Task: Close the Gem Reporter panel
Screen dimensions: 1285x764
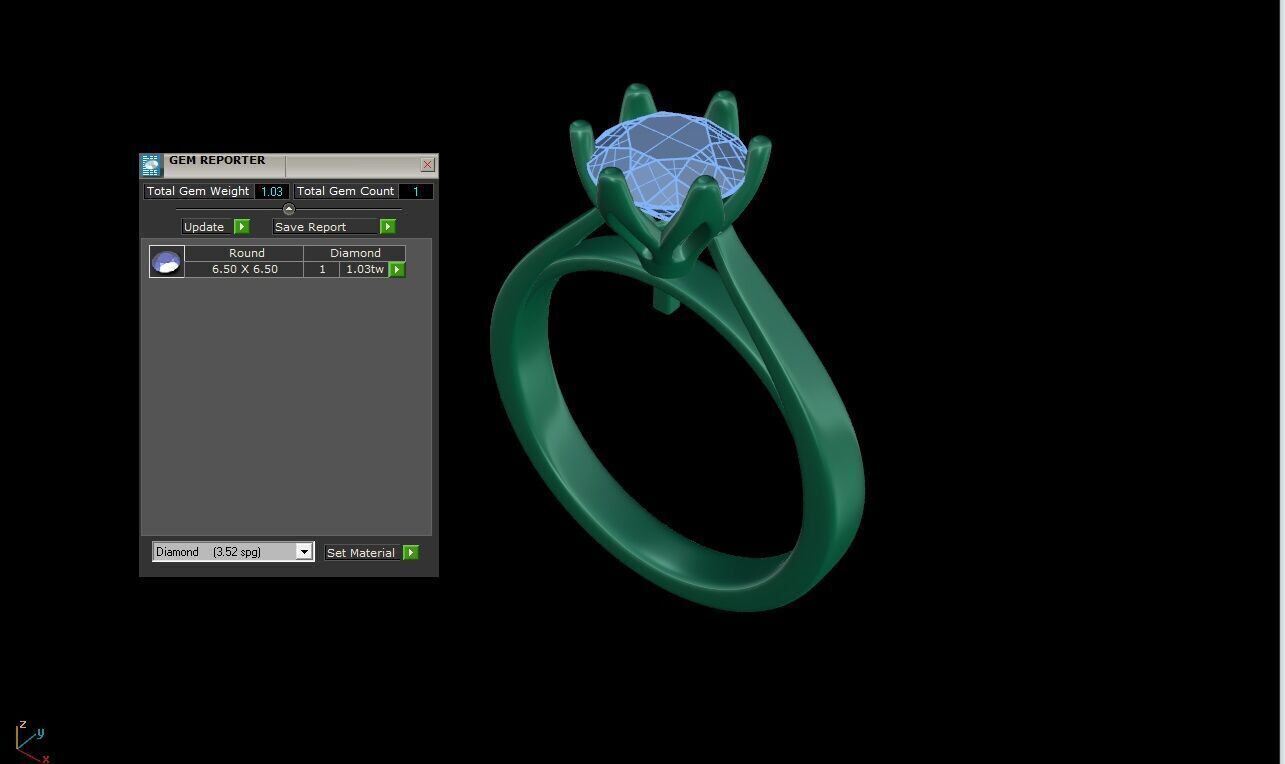Action: pyautogui.click(x=428, y=165)
